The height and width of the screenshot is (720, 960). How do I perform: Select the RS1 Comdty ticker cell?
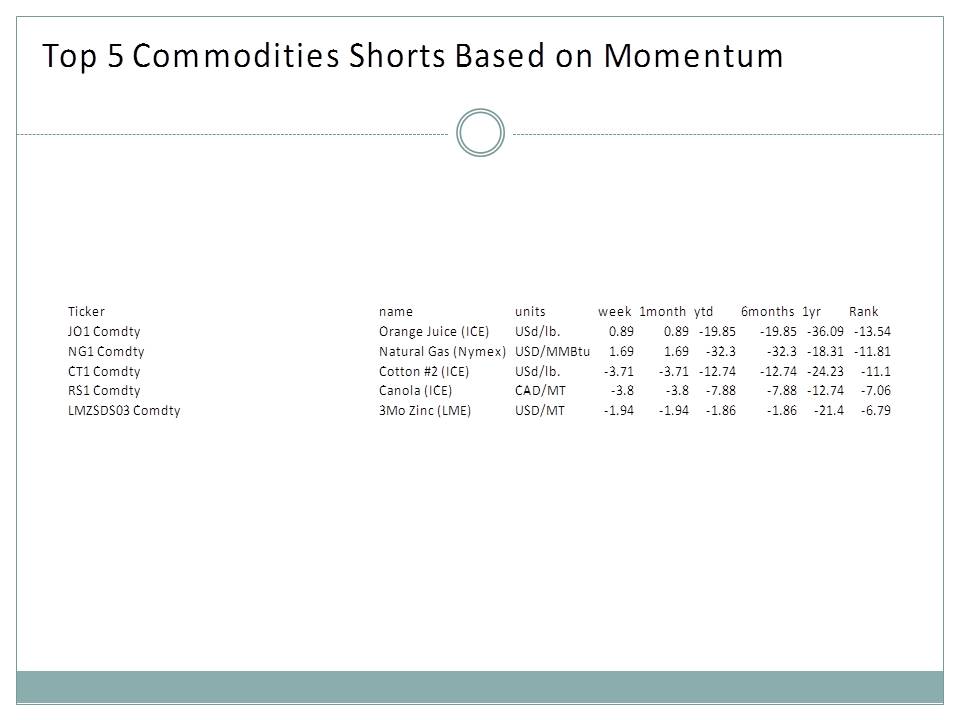(x=104, y=391)
